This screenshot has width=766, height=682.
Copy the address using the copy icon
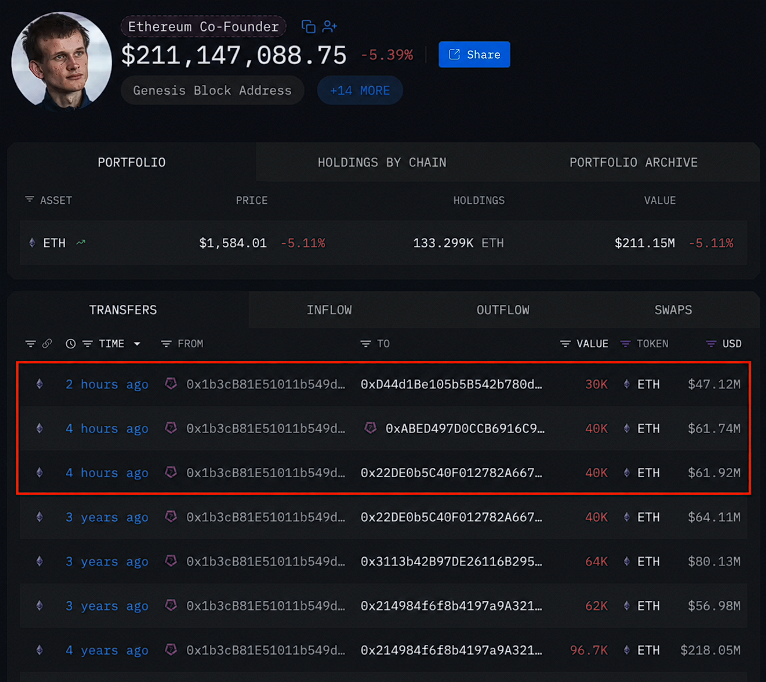click(308, 26)
